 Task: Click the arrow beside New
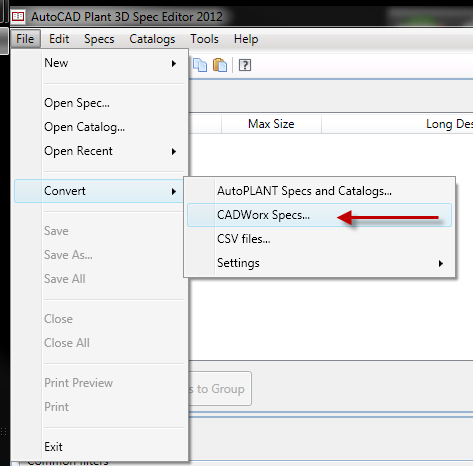pyautogui.click(x=174, y=63)
